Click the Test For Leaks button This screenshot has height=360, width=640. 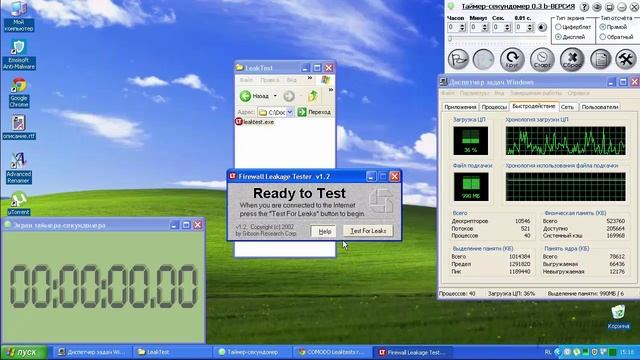pyautogui.click(x=368, y=231)
